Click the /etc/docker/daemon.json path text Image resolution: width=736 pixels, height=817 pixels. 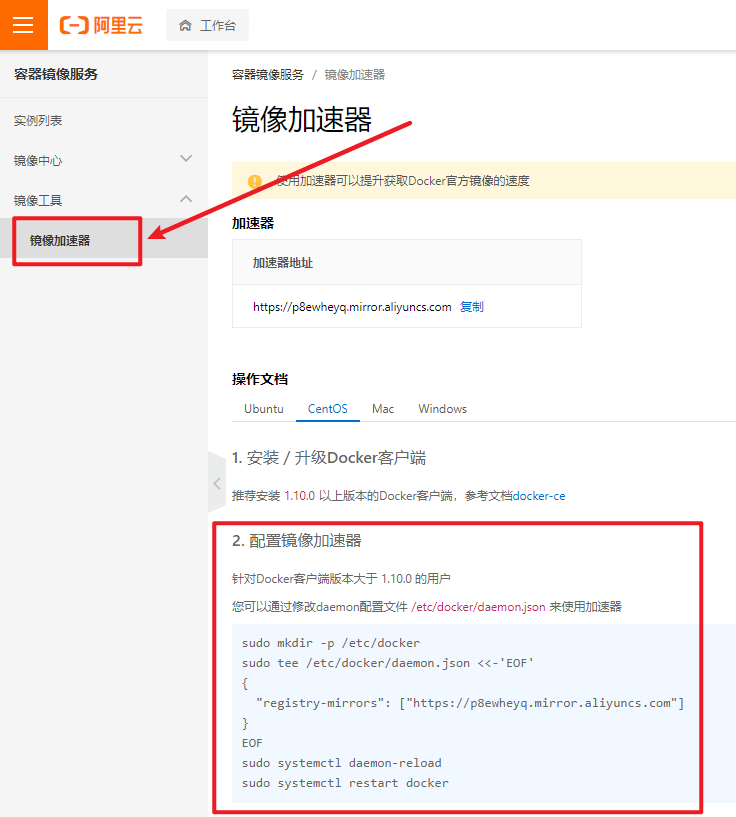(x=478, y=607)
